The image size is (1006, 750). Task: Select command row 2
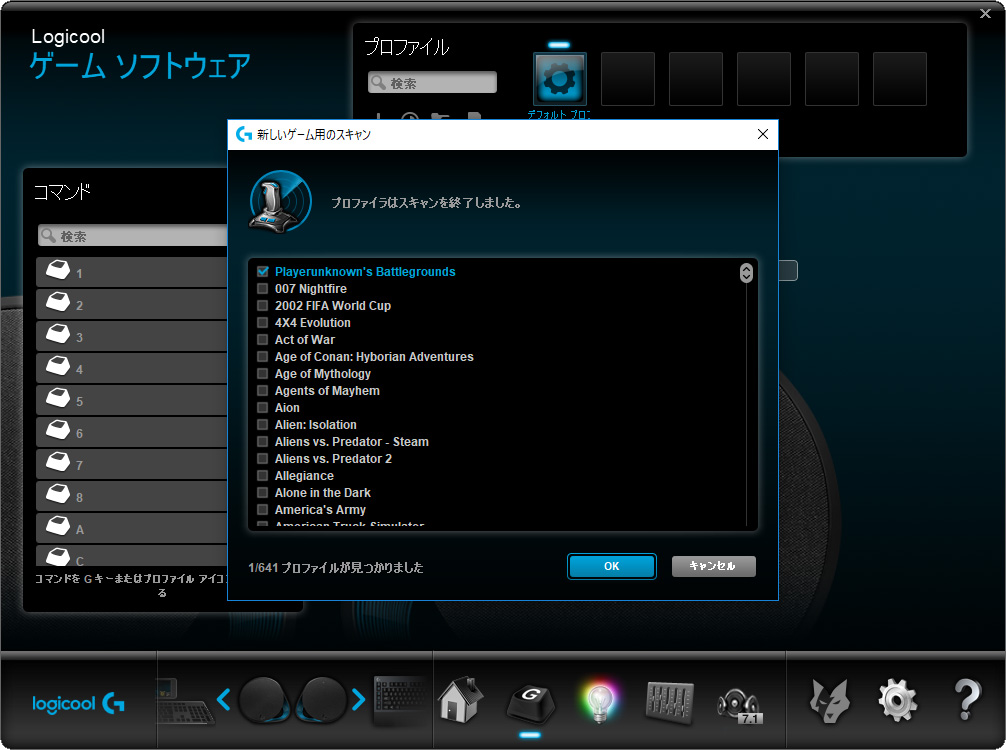[x=132, y=304]
